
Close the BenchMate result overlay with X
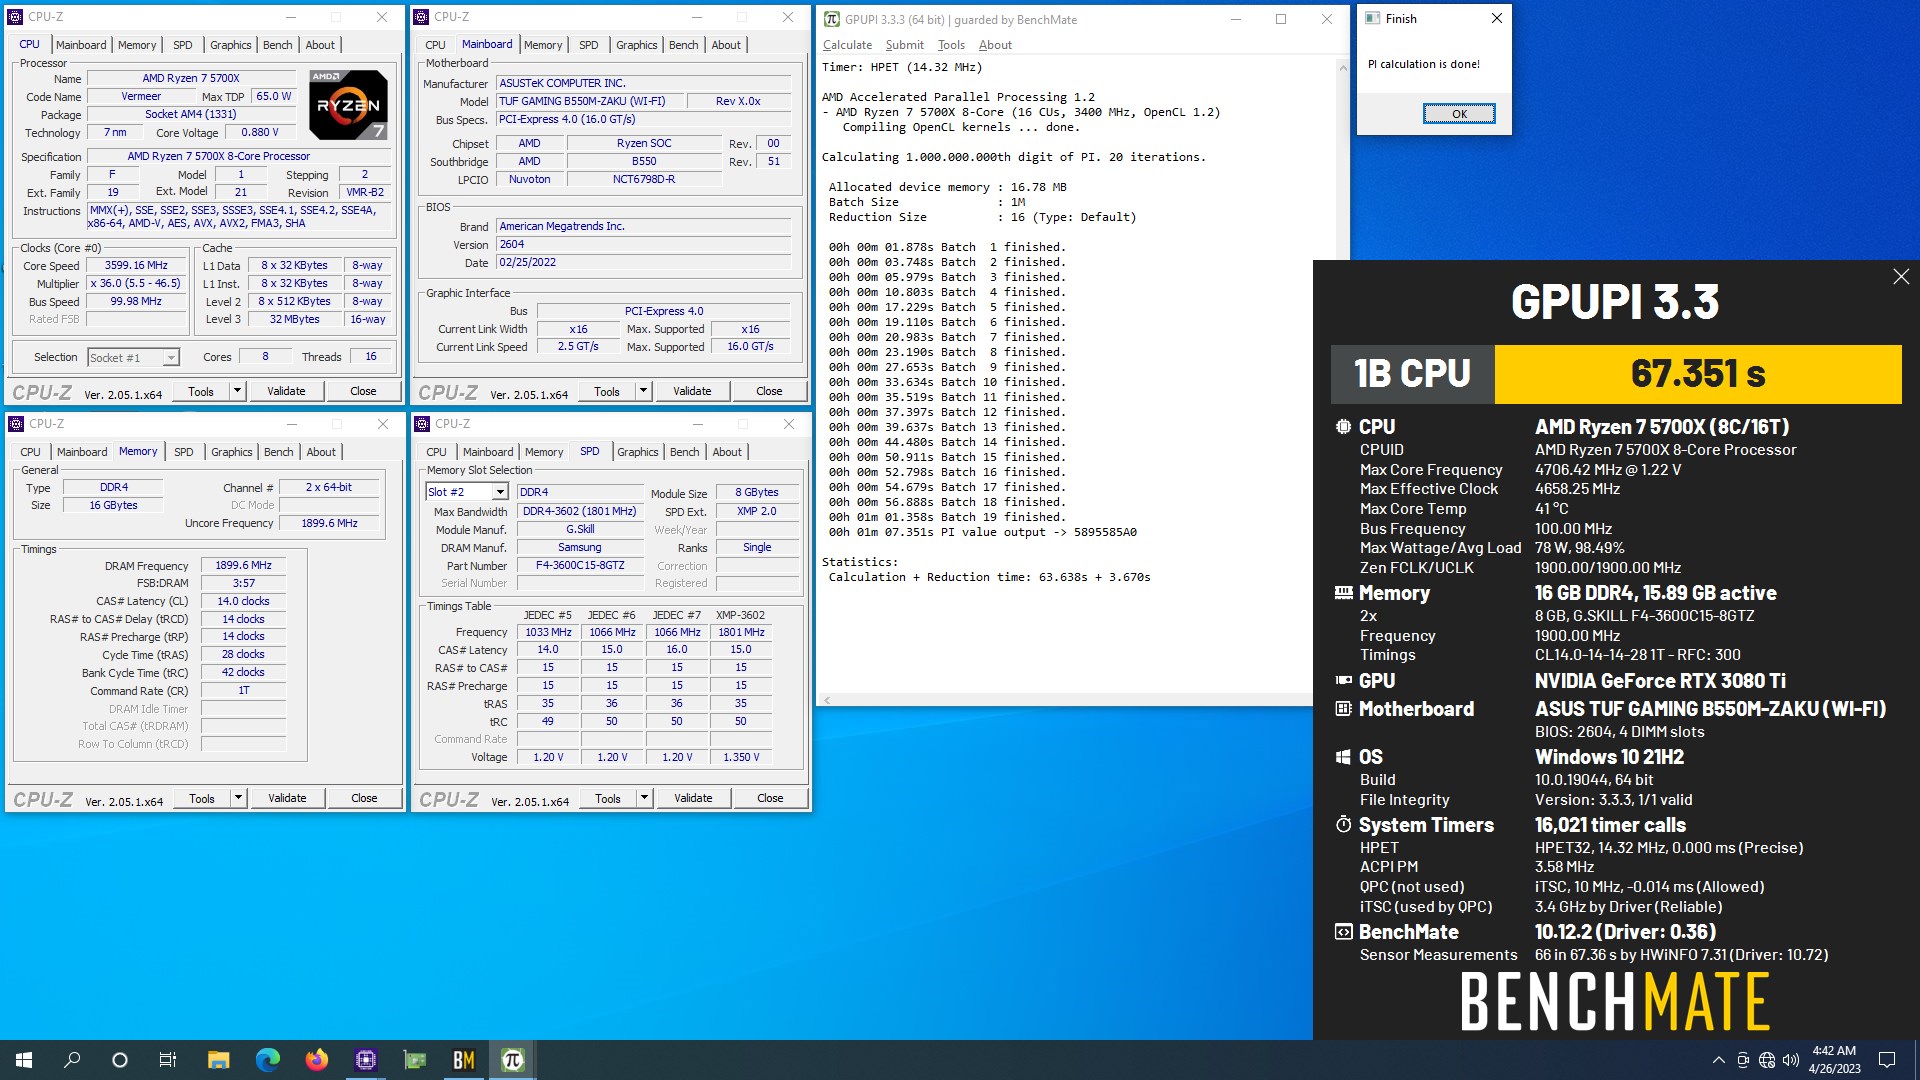[x=1901, y=277]
